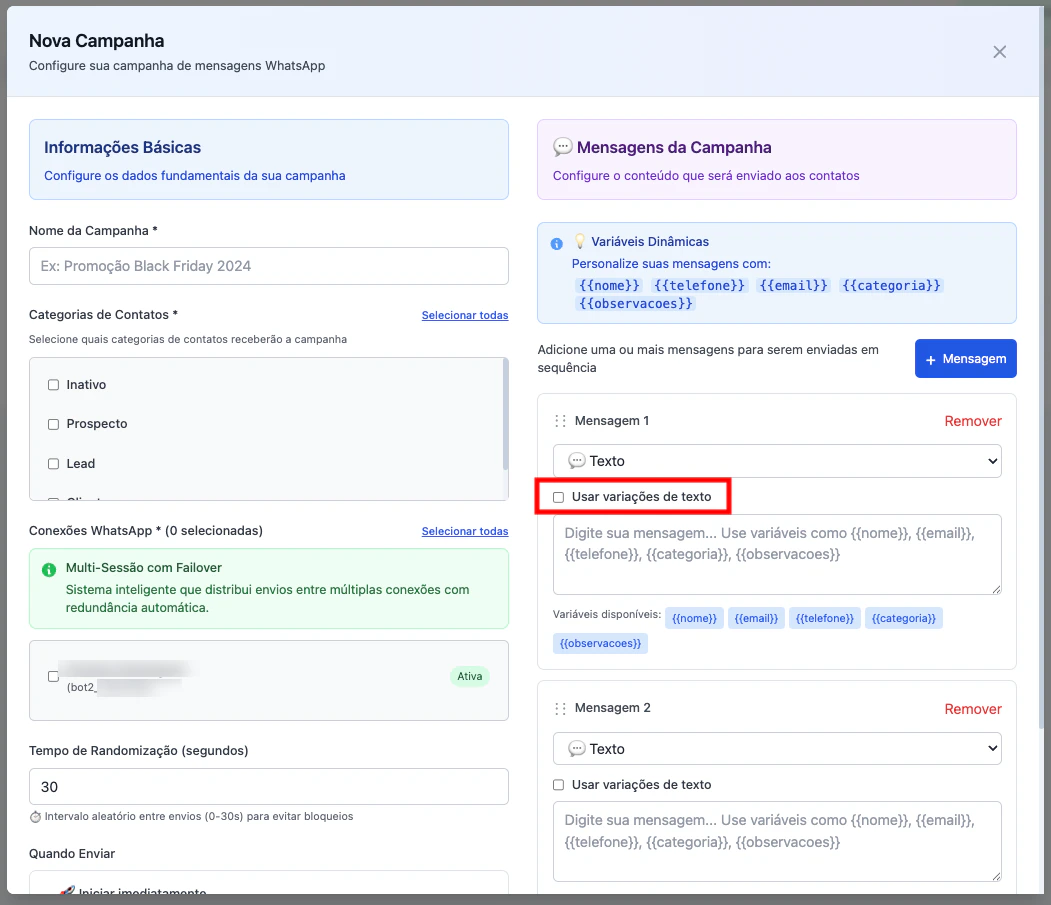Image resolution: width=1051 pixels, height=905 pixels.
Task: Click the clock icon near Intervalo aleatório
Action: [36, 817]
